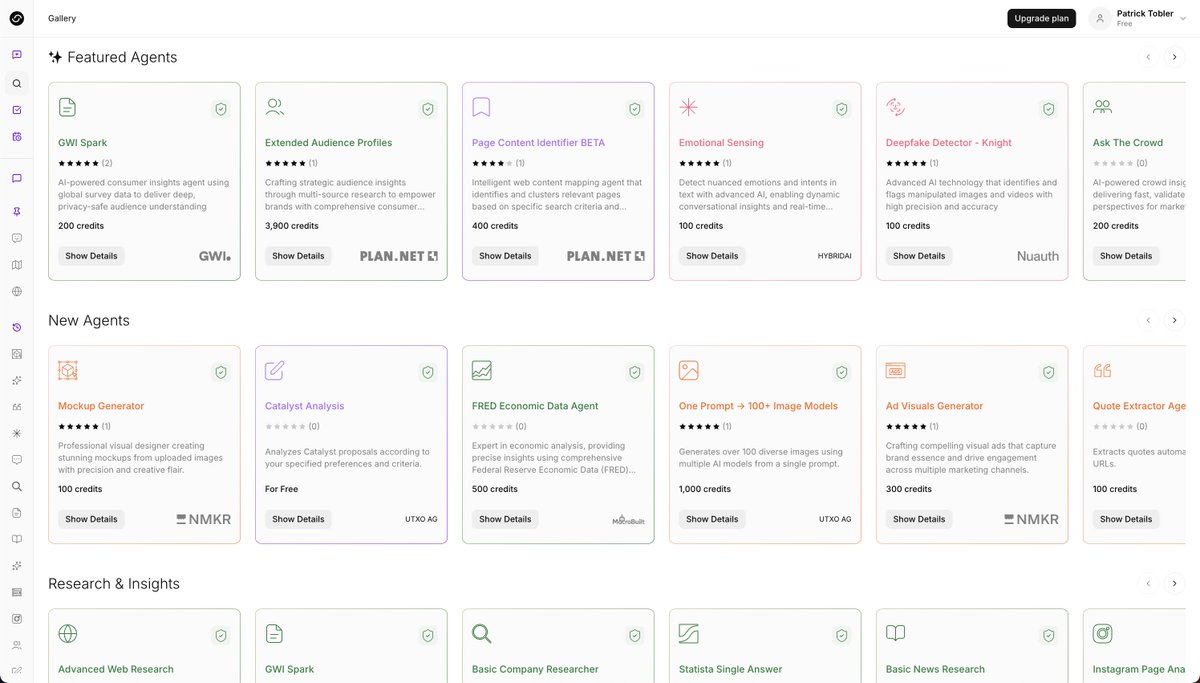Screen dimensions: 1200x683
Task: Click the Catalyst Analysis edit-pencil icon
Action: pos(275,370)
